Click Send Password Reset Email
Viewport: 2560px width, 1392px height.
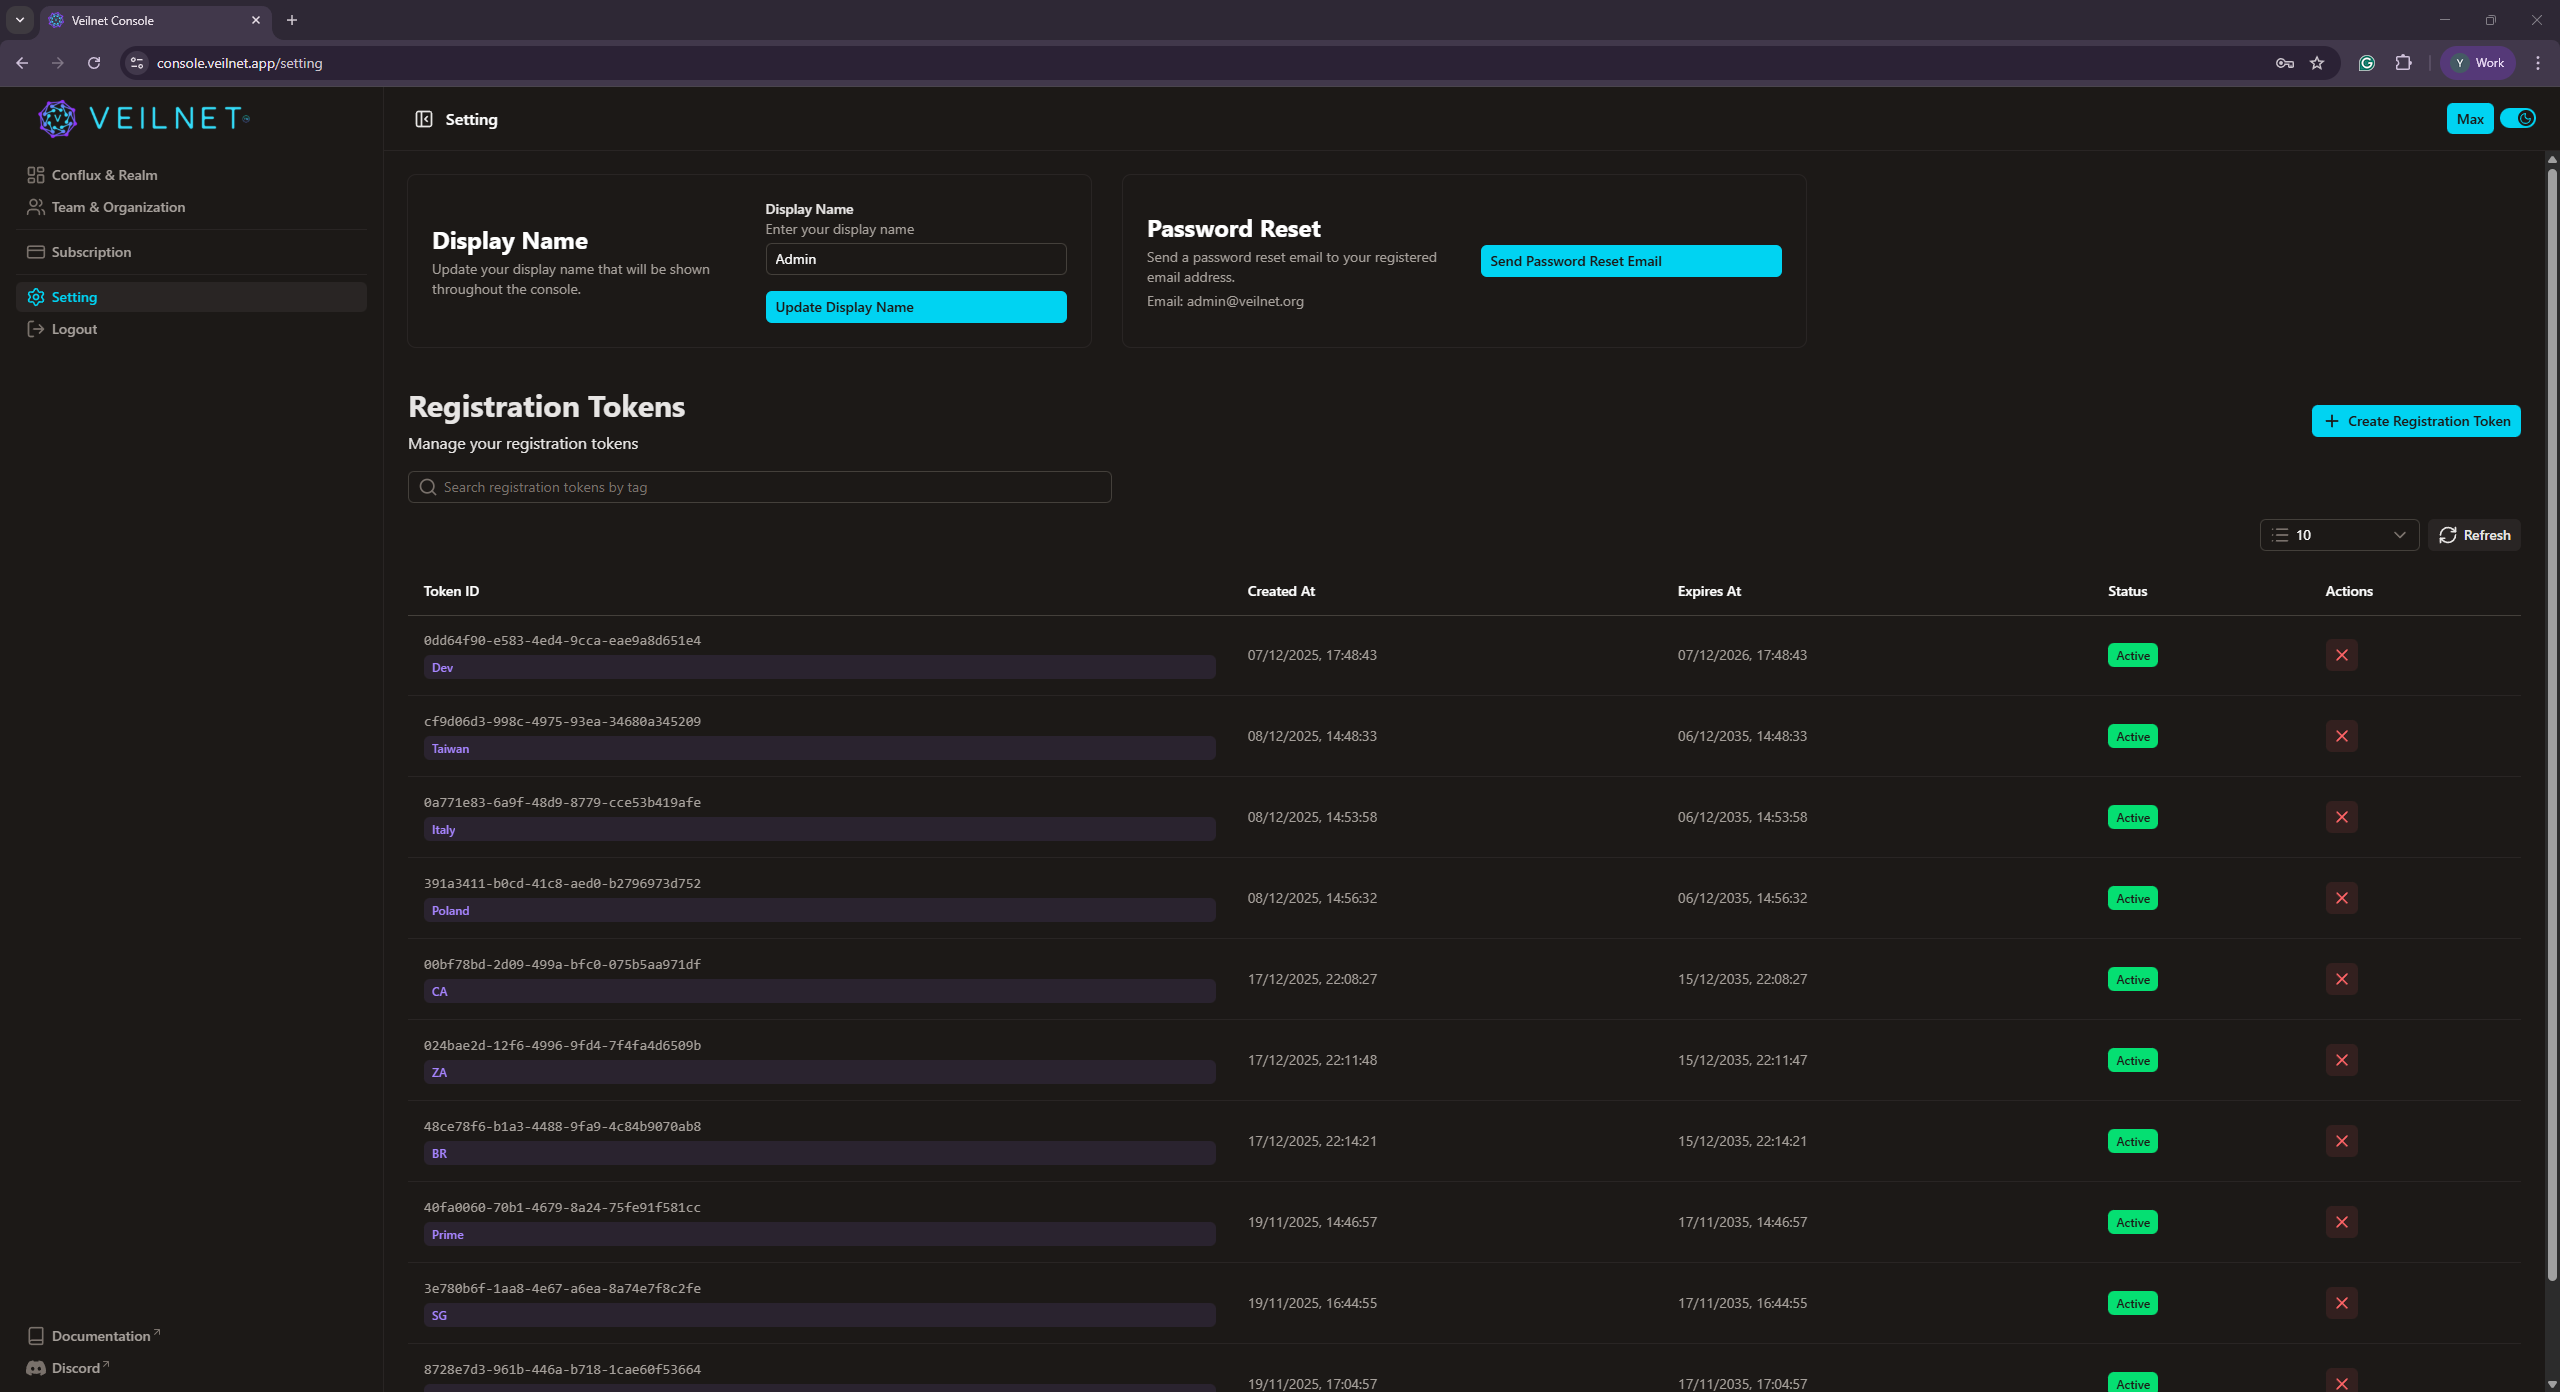point(1629,260)
